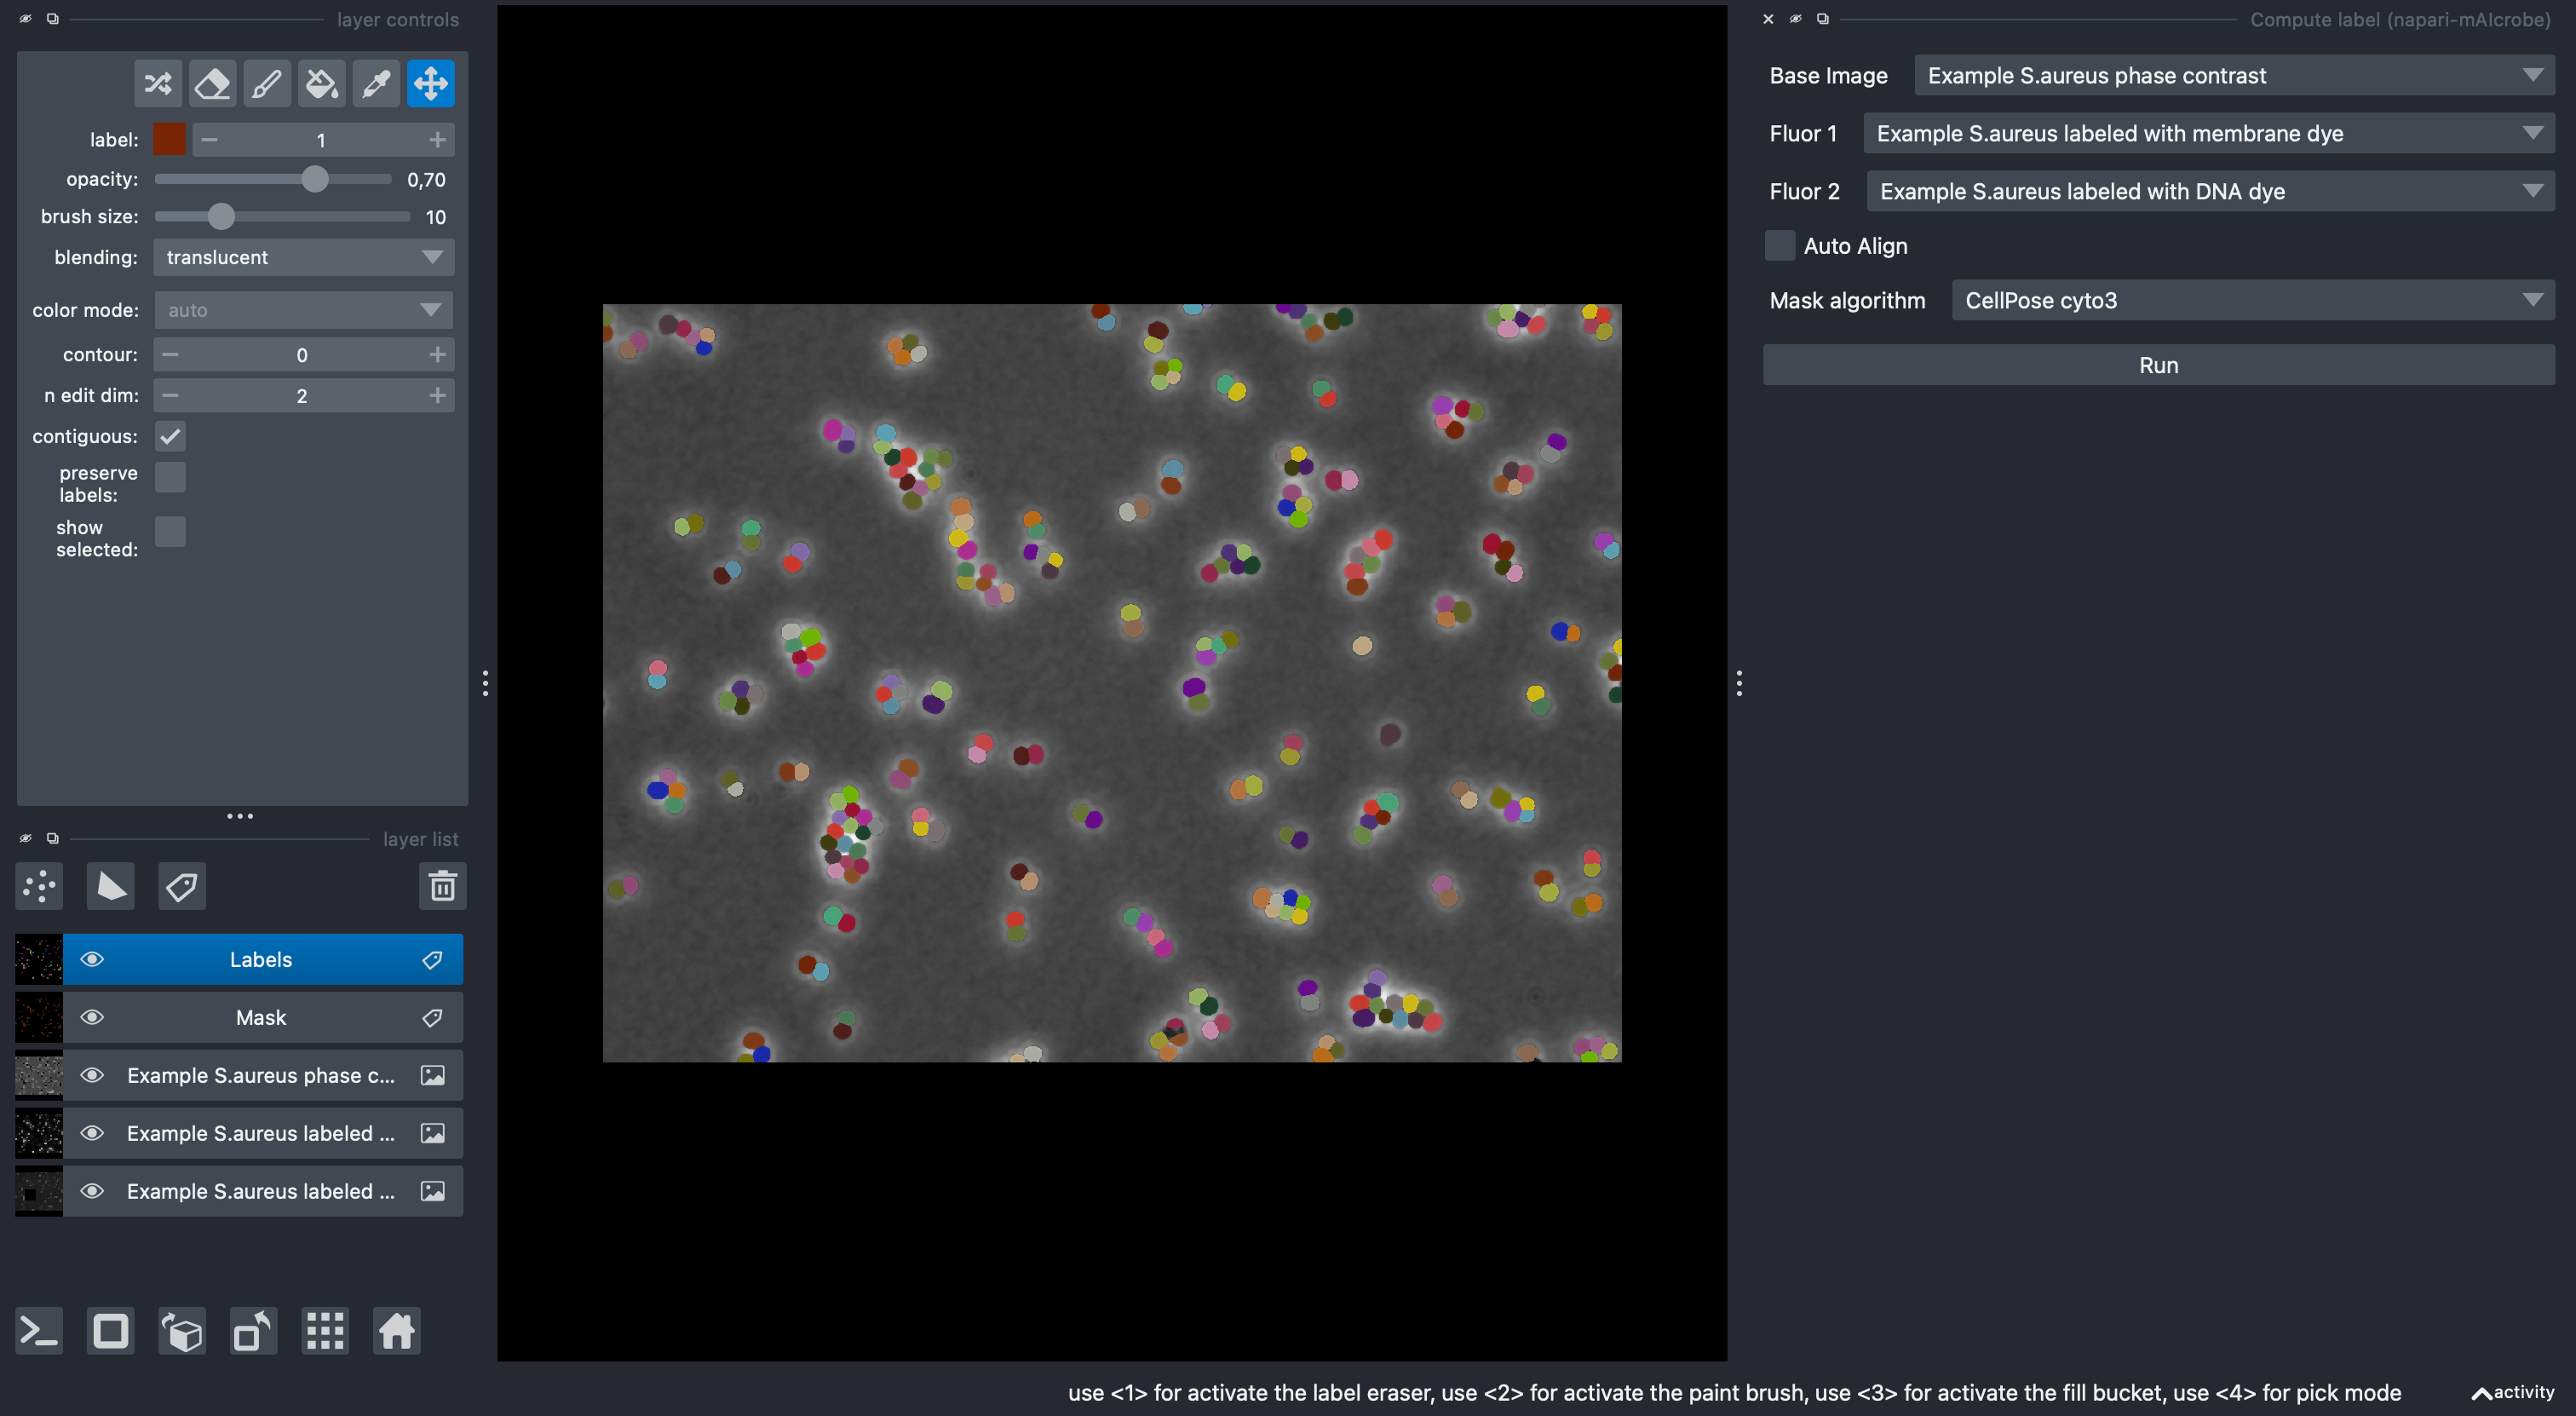The height and width of the screenshot is (1416, 2576).
Task: Select the label eraser tool
Action: pos(212,84)
